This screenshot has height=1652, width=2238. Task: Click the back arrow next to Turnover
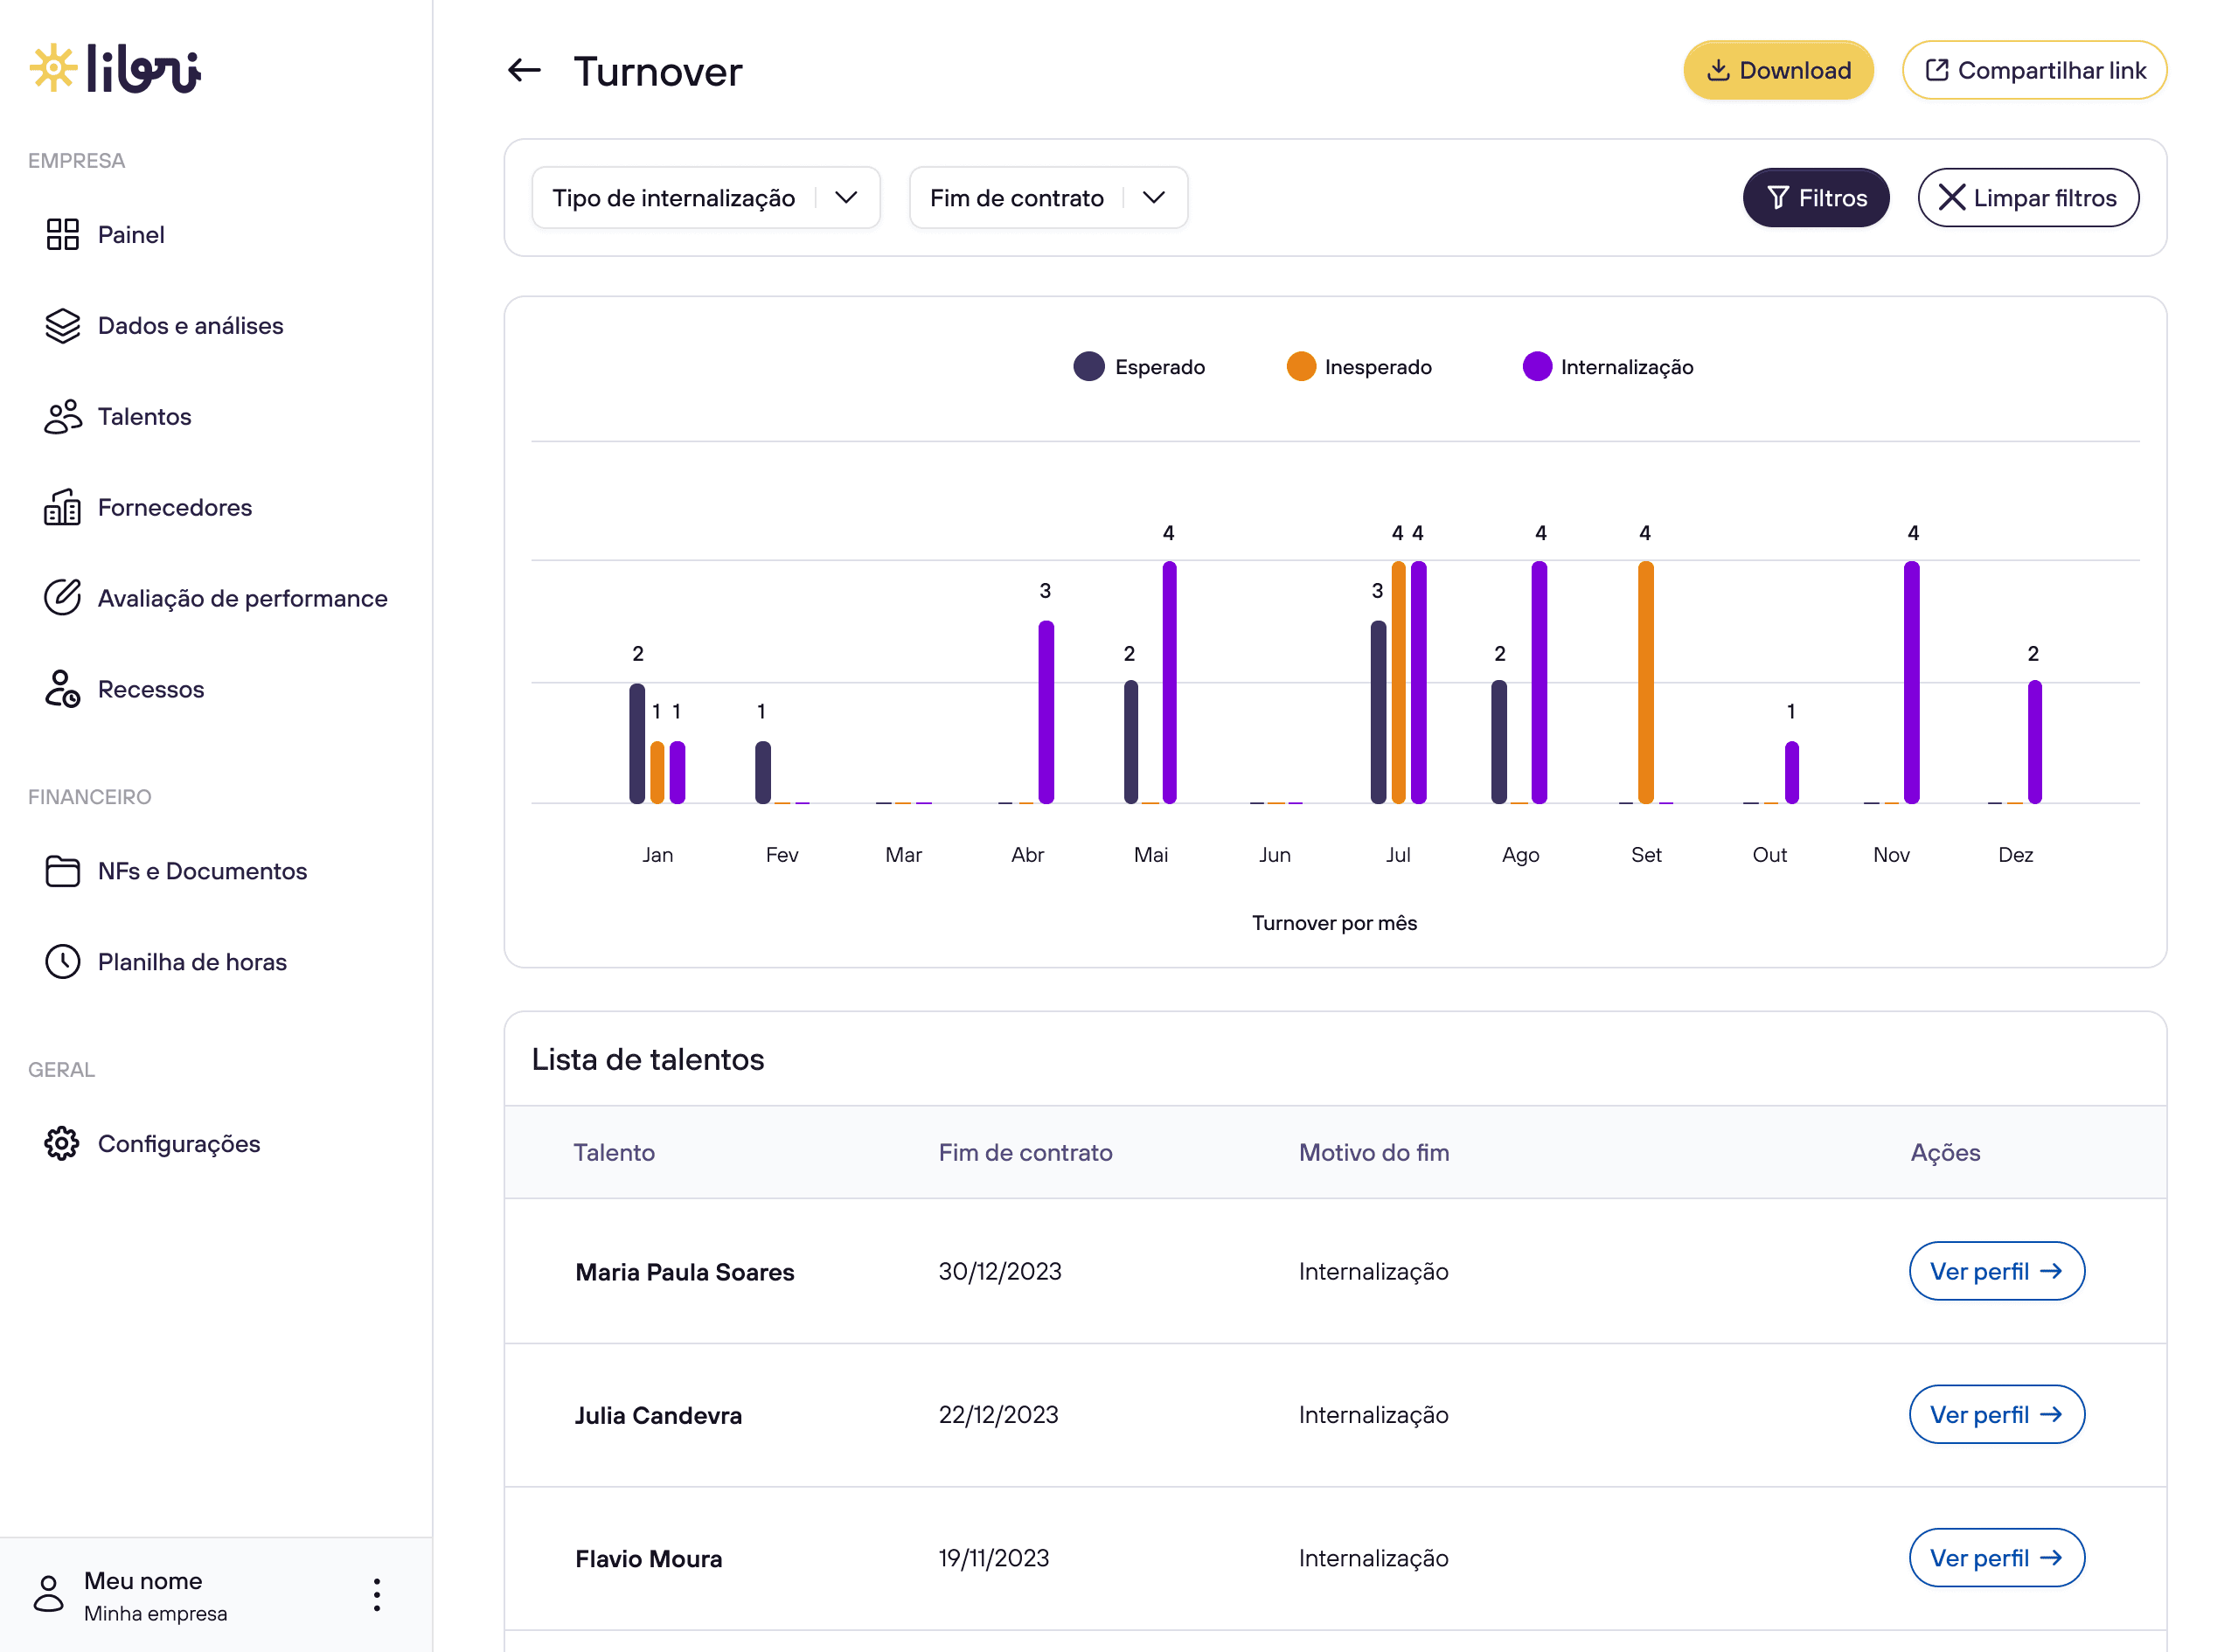tap(524, 70)
